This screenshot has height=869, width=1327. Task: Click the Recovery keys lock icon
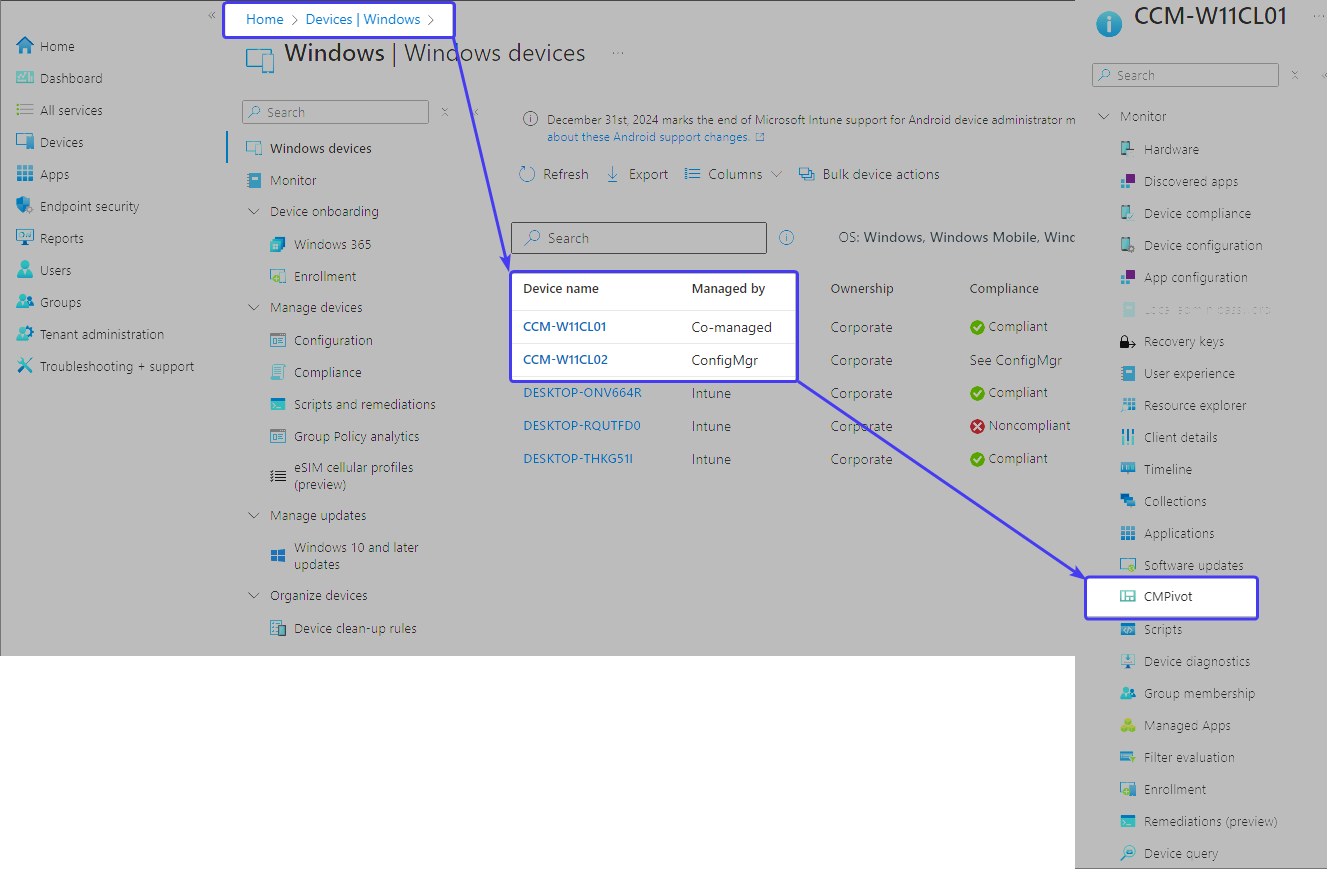[1127, 341]
